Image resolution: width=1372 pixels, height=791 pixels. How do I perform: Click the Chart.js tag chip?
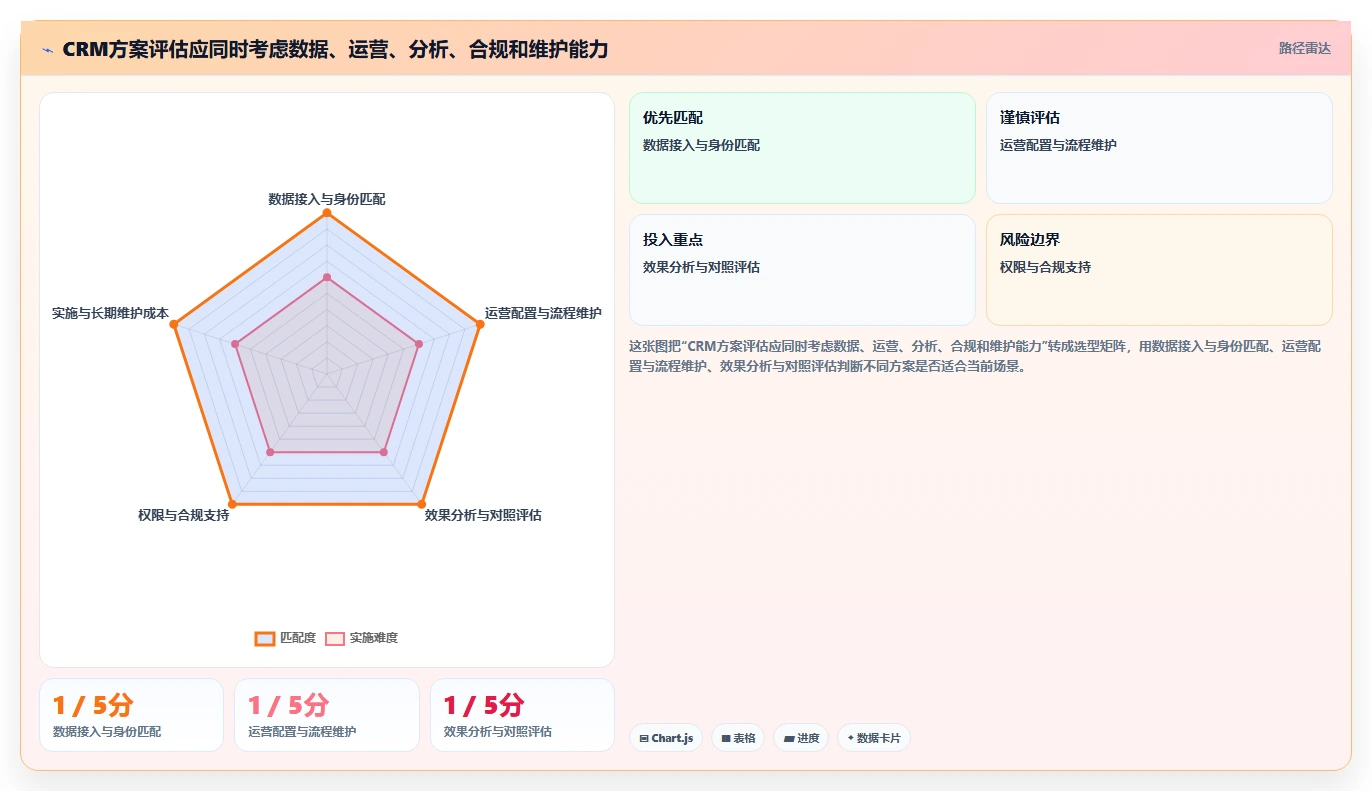[x=666, y=738]
